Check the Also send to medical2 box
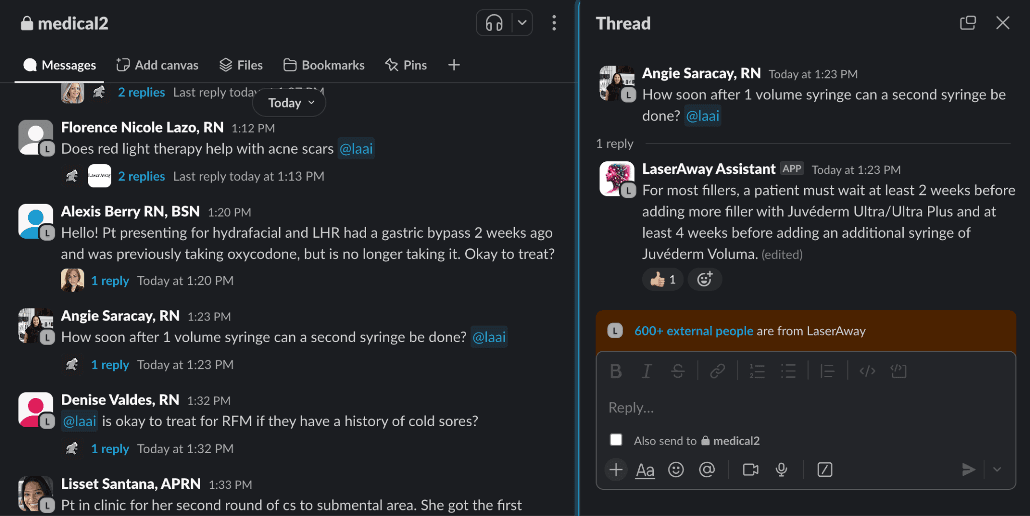The height and width of the screenshot is (516, 1030). [x=616, y=440]
